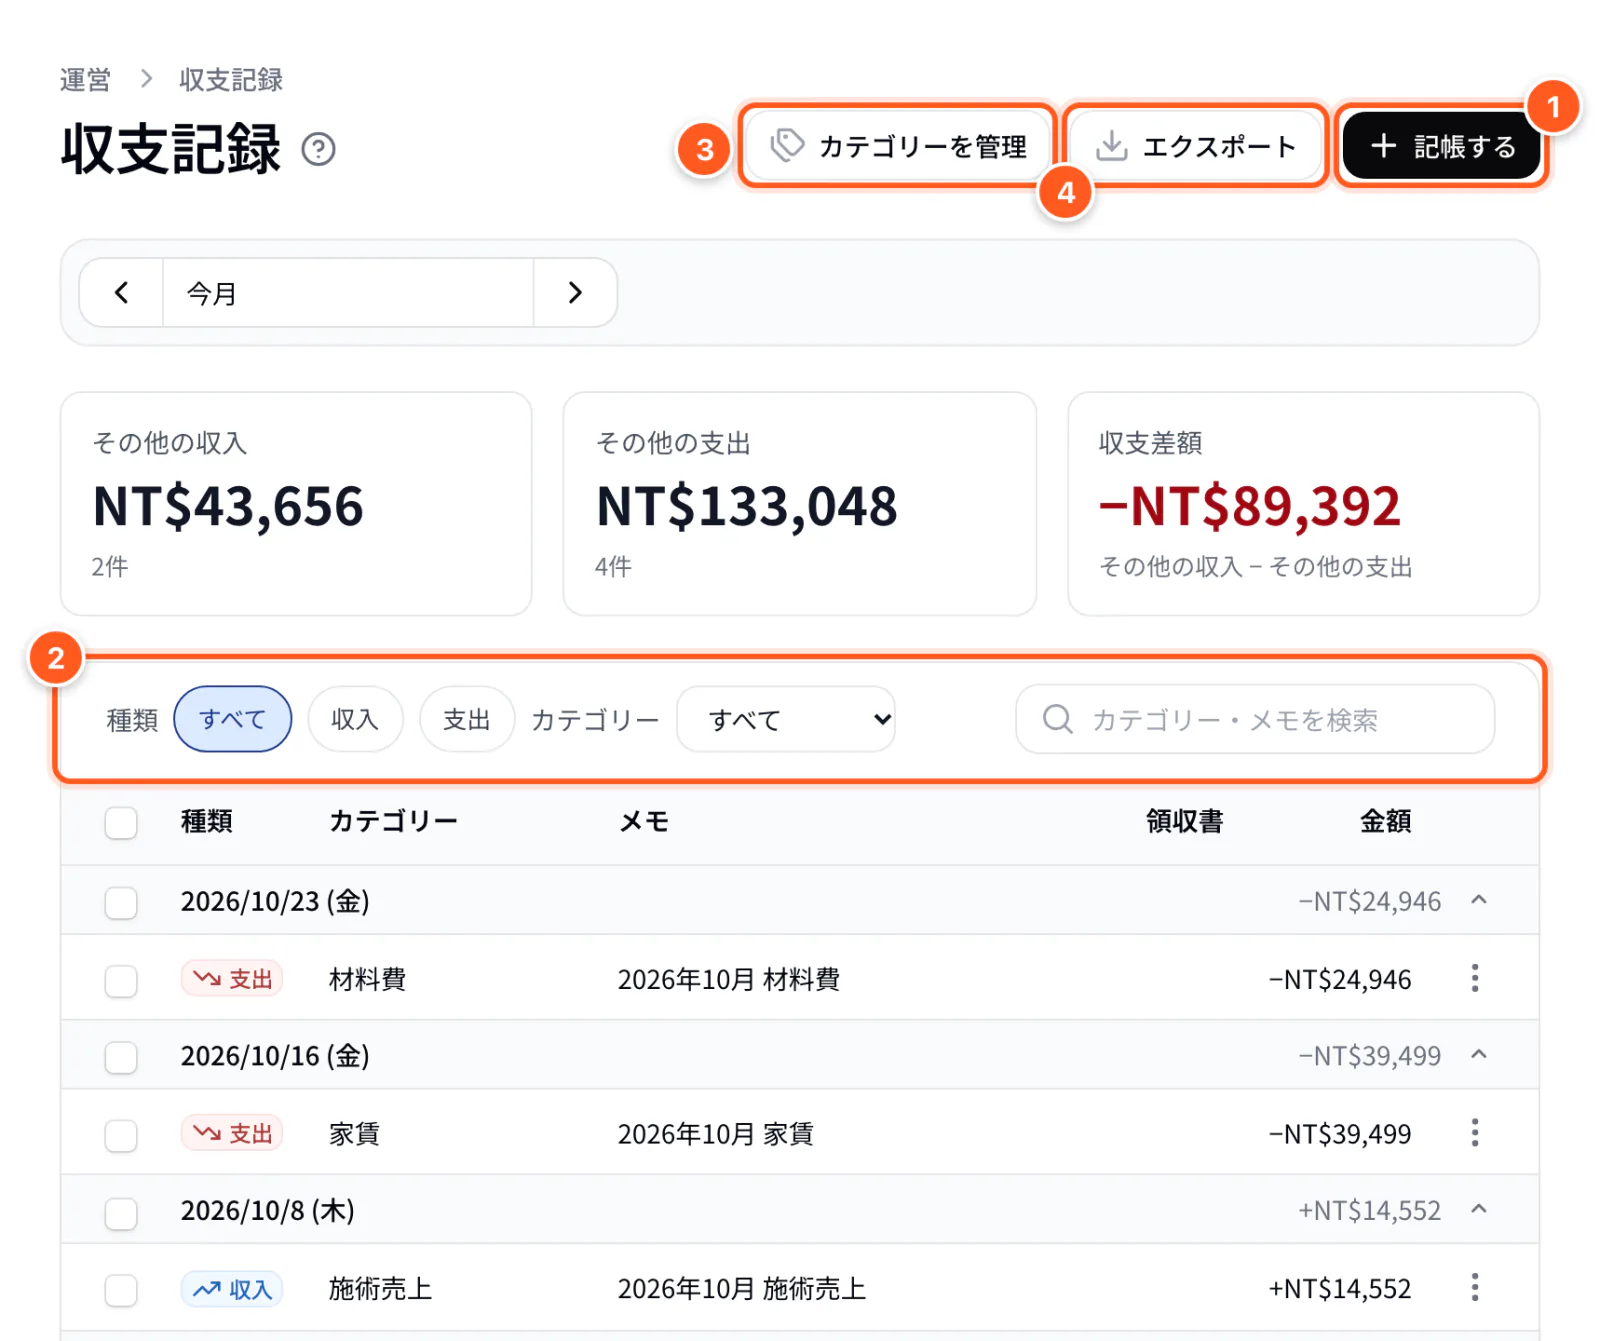This screenshot has height=1341, width=1600.
Task: Collapse the 2026/10/16 date group
Action: pyautogui.click(x=1479, y=1055)
